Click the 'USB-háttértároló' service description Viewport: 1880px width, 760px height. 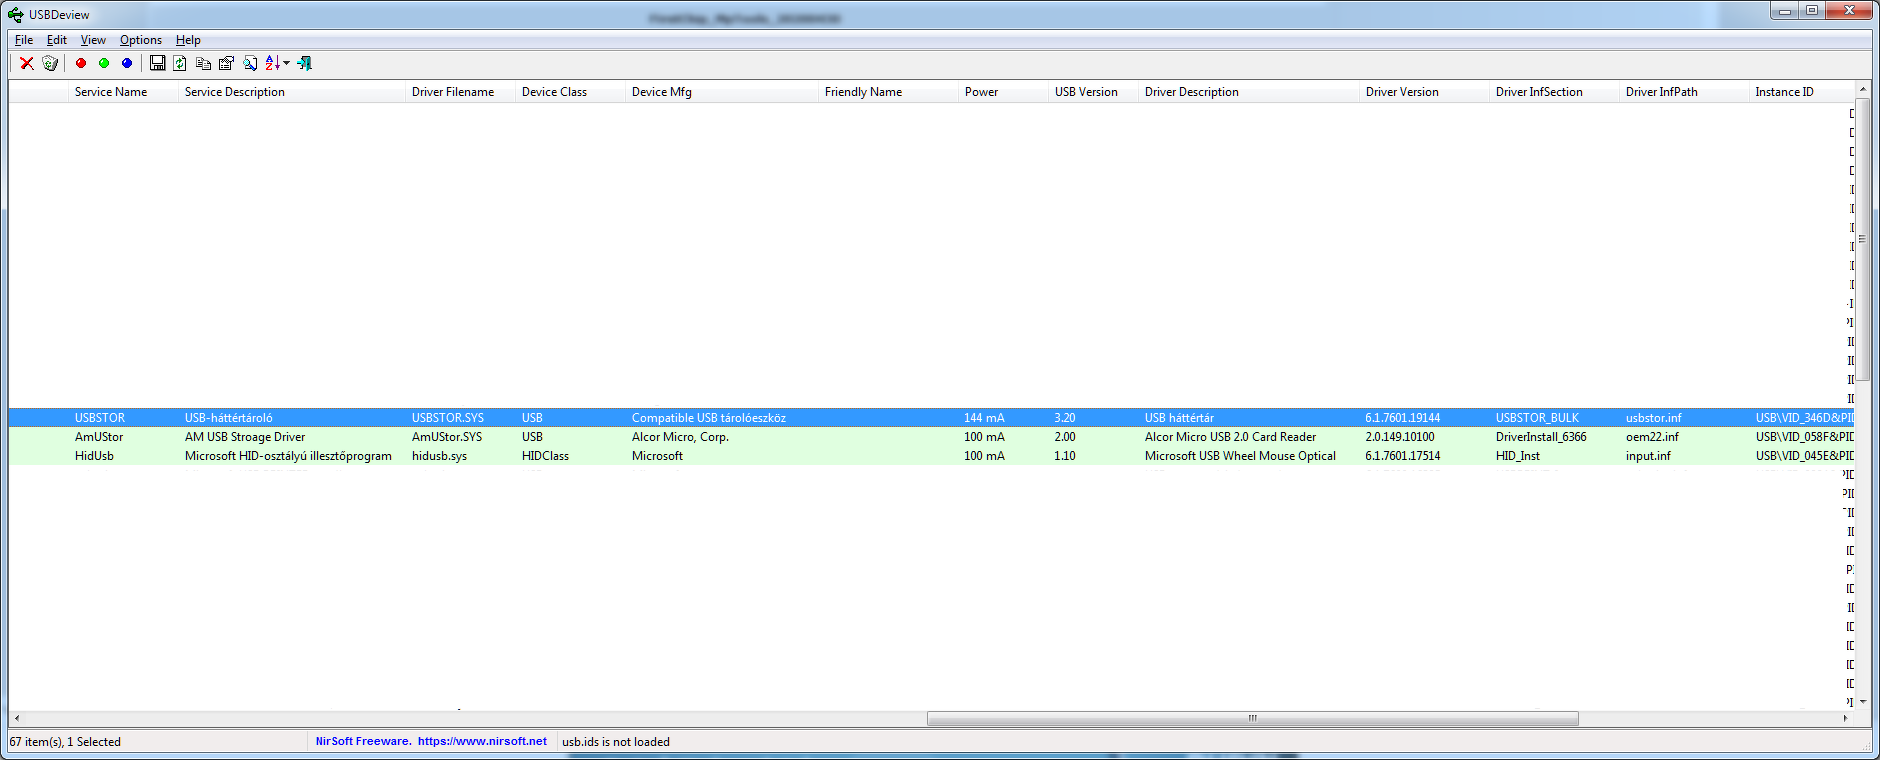coord(229,418)
